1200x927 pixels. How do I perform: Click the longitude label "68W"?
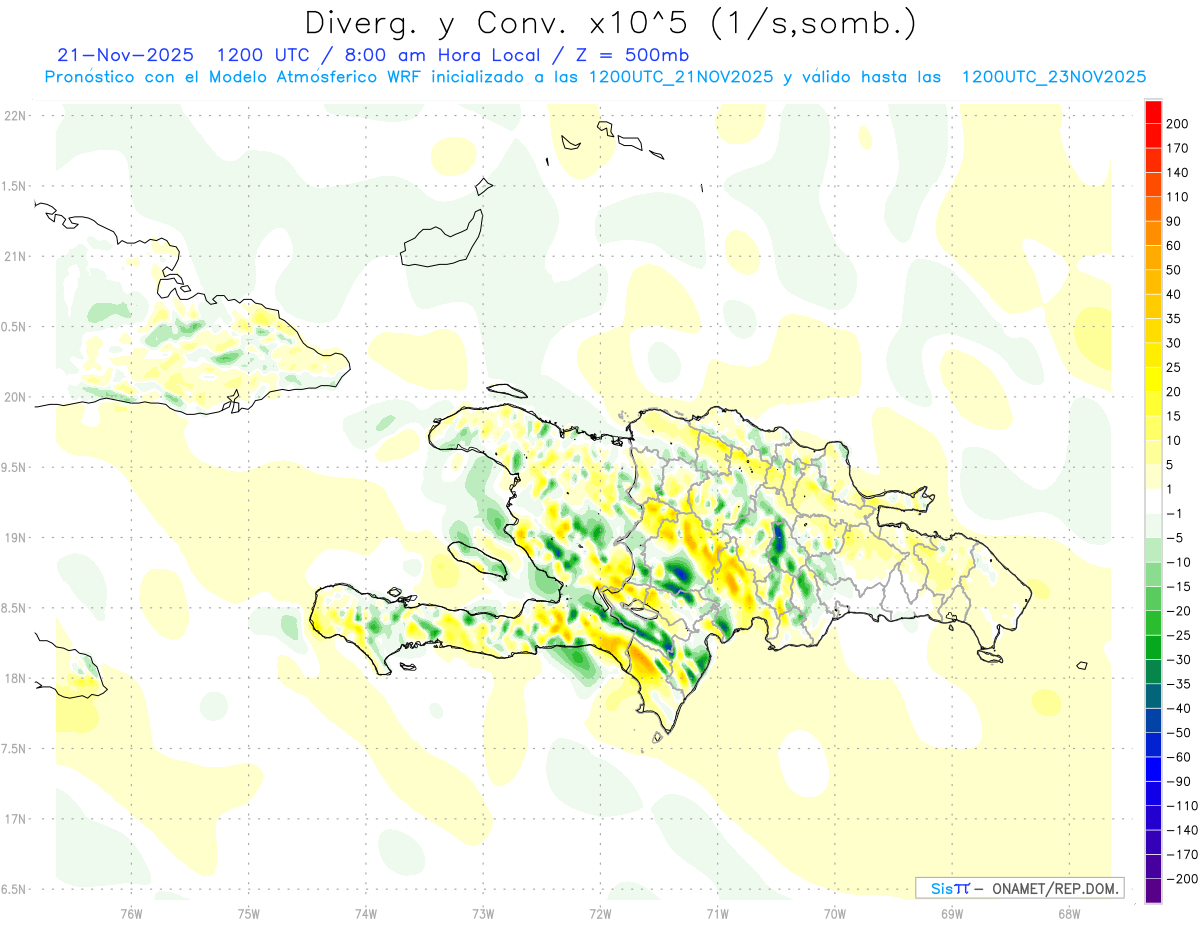[1069, 913]
